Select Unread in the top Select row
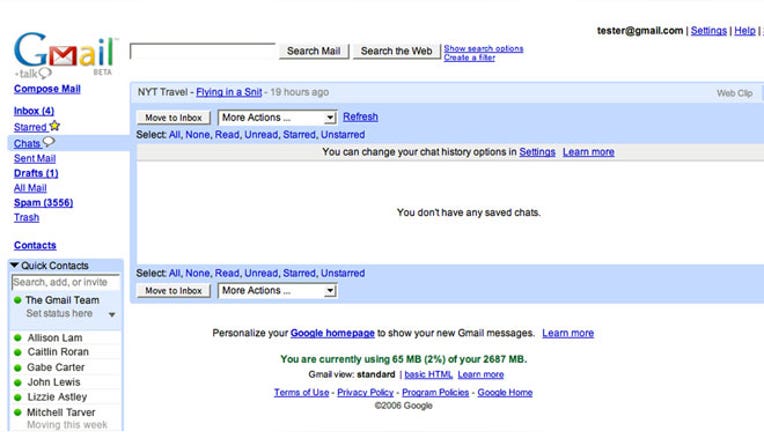This screenshot has width=764, height=432. pyautogui.click(x=261, y=134)
